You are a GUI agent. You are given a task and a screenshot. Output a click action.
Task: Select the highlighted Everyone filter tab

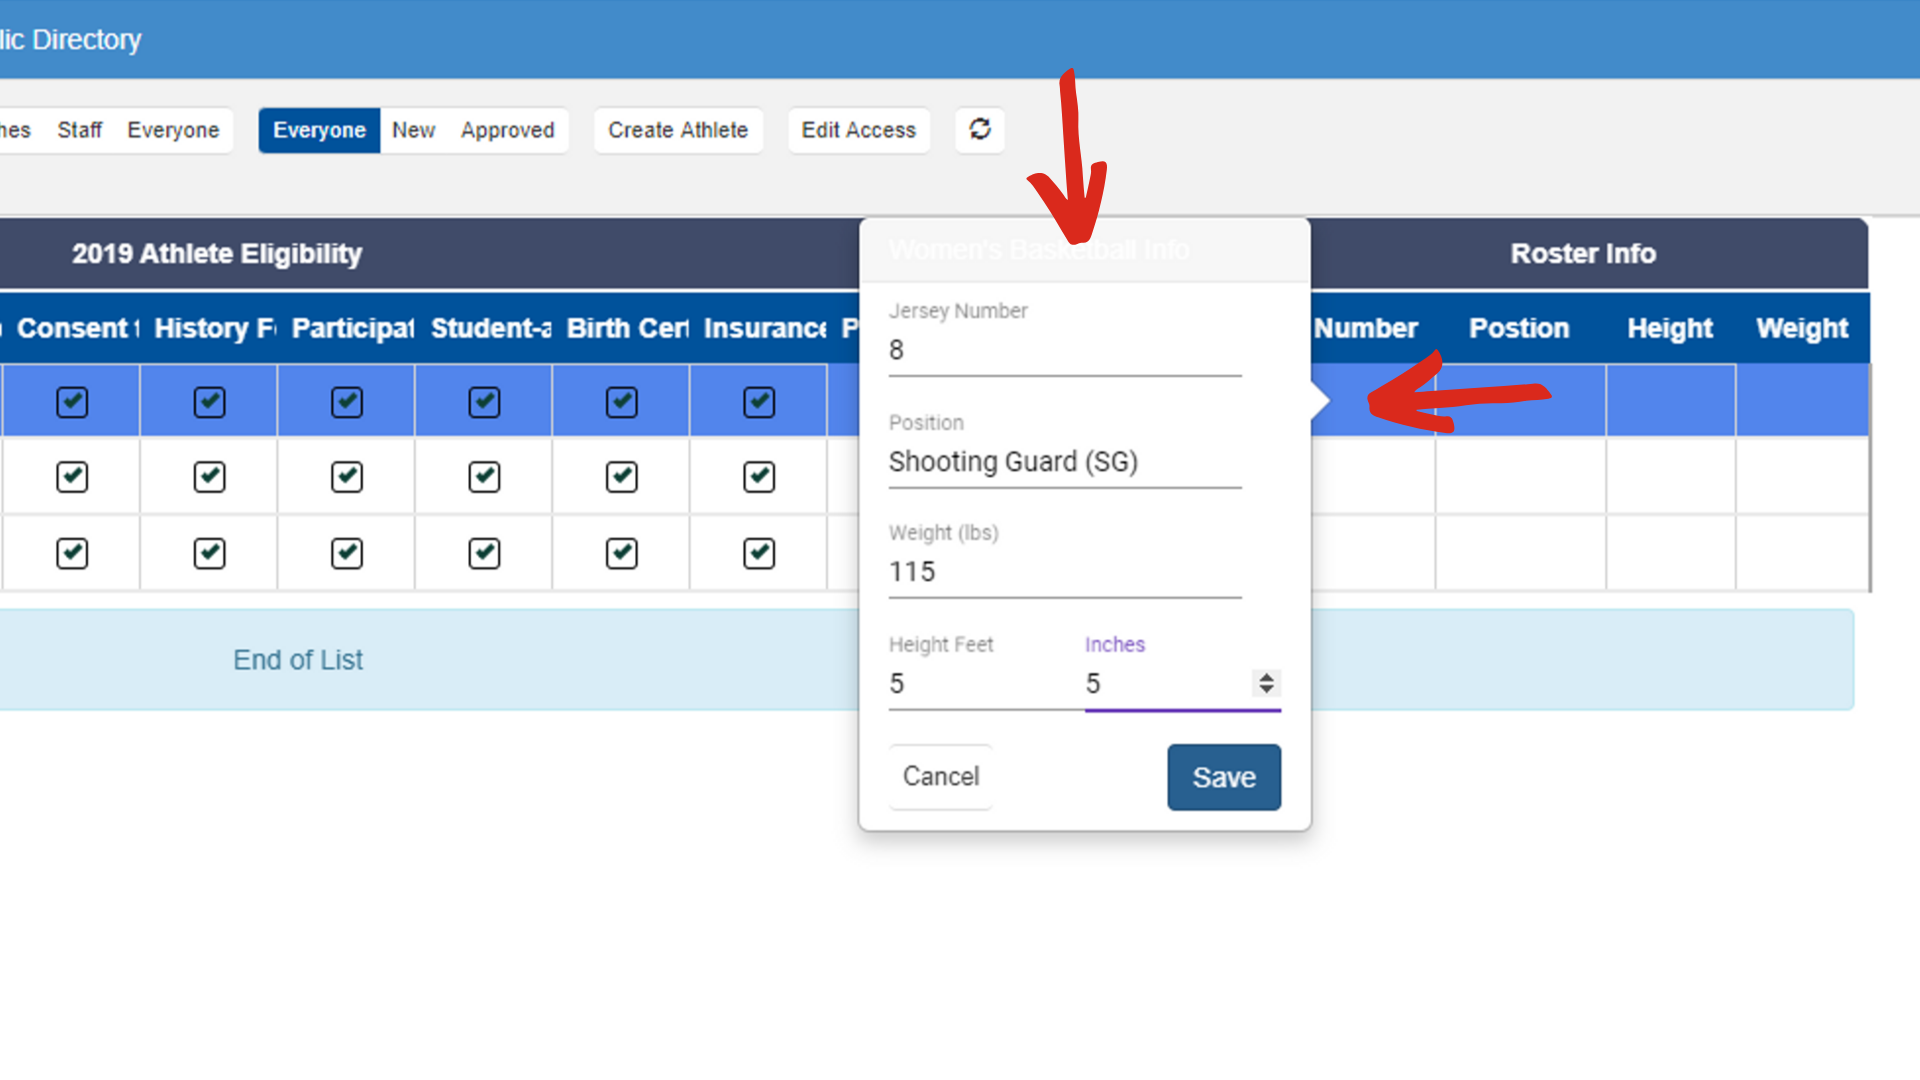(x=319, y=130)
